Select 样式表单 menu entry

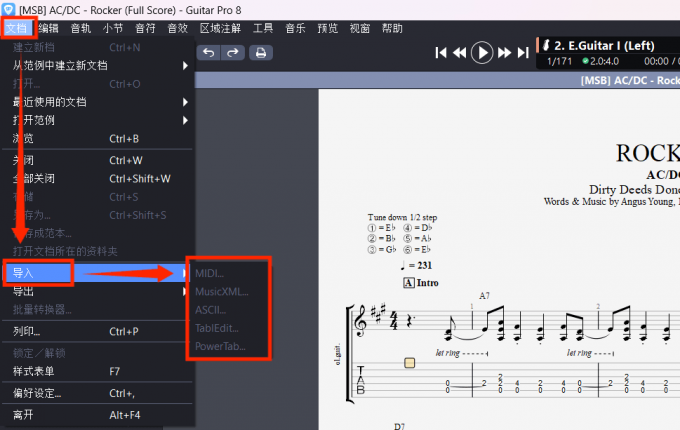click(33, 371)
